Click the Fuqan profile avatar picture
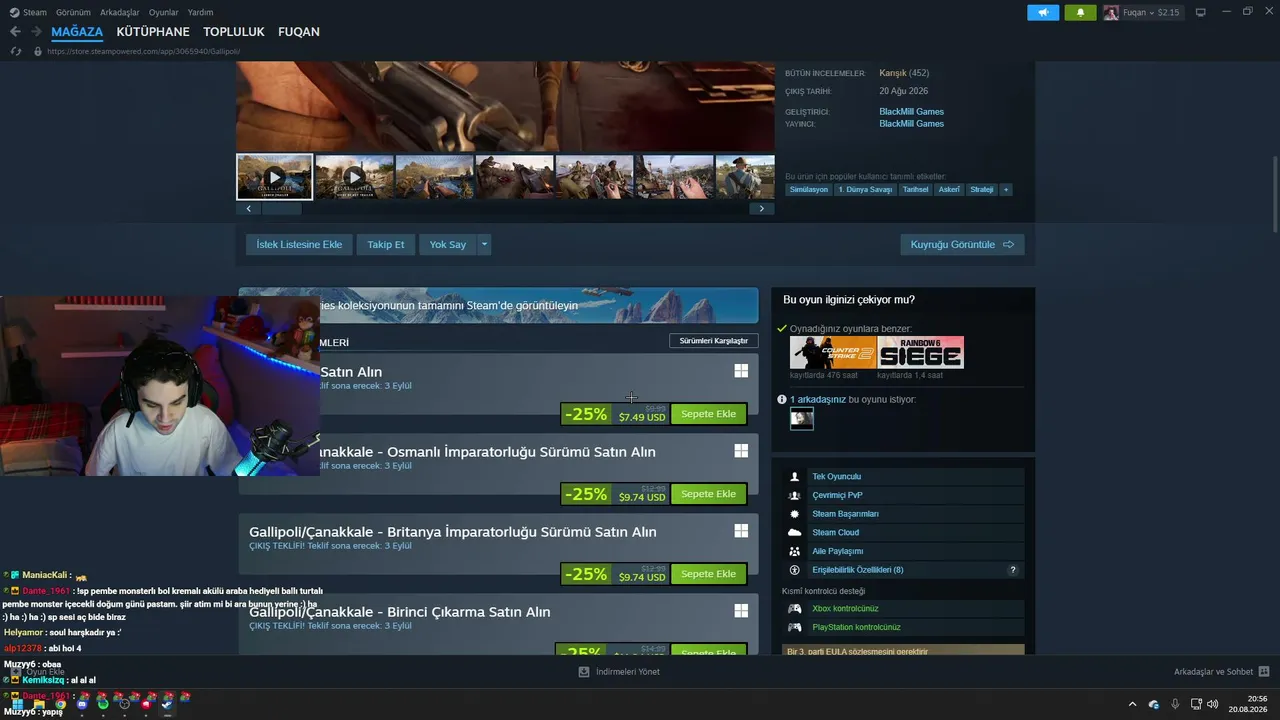Image resolution: width=1280 pixels, height=720 pixels. point(1111,13)
